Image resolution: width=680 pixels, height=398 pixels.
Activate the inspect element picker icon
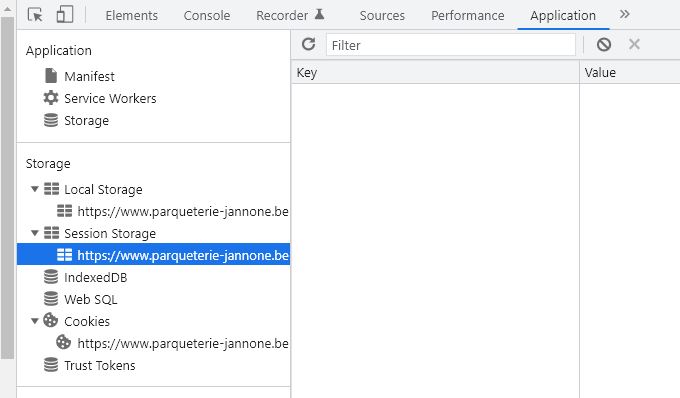[x=35, y=15]
